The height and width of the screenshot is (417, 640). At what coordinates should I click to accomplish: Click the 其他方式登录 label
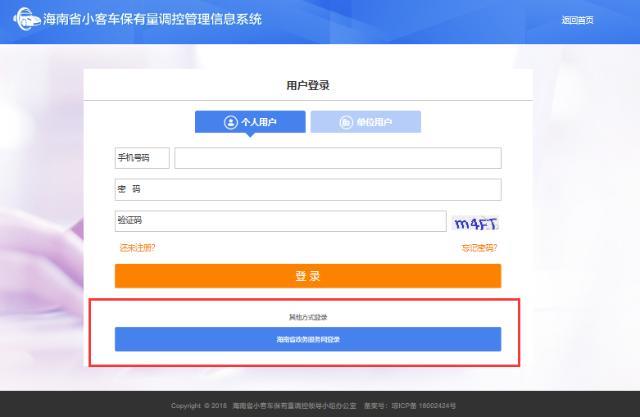pos(308,317)
